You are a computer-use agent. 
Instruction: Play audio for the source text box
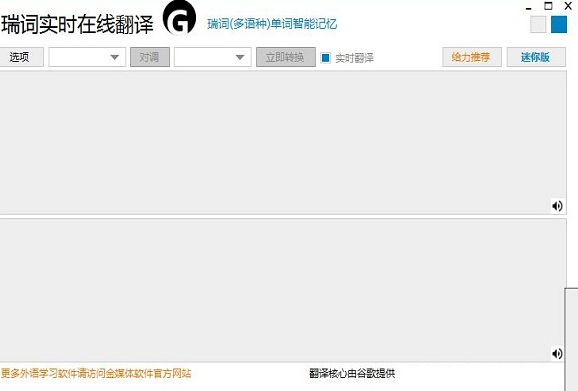(x=557, y=206)
